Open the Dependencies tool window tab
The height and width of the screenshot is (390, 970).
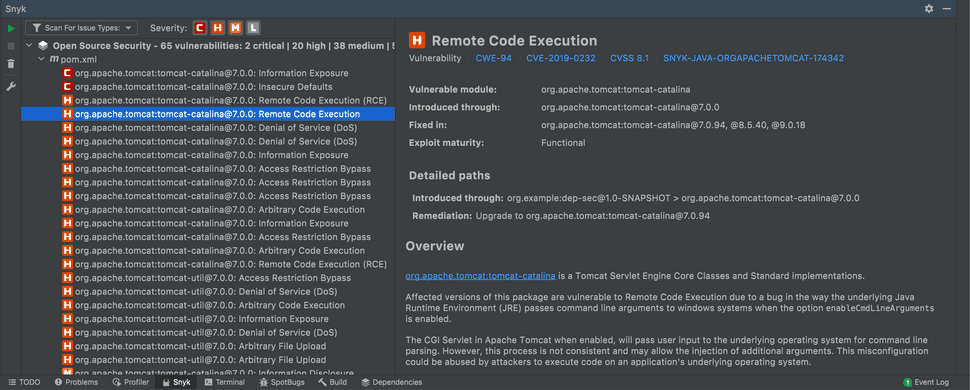[x=392, y=383]
